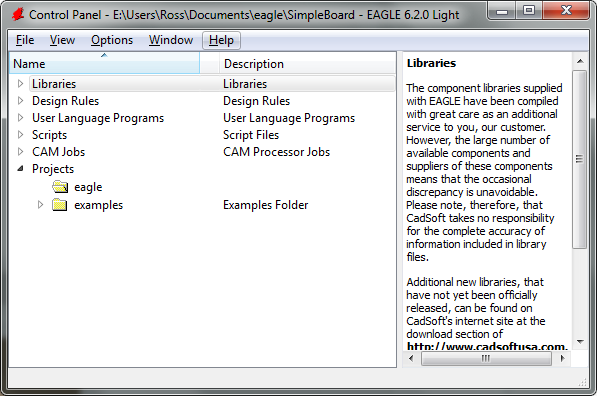
Task: Select the eagle project folder icon
Action: 60,187
